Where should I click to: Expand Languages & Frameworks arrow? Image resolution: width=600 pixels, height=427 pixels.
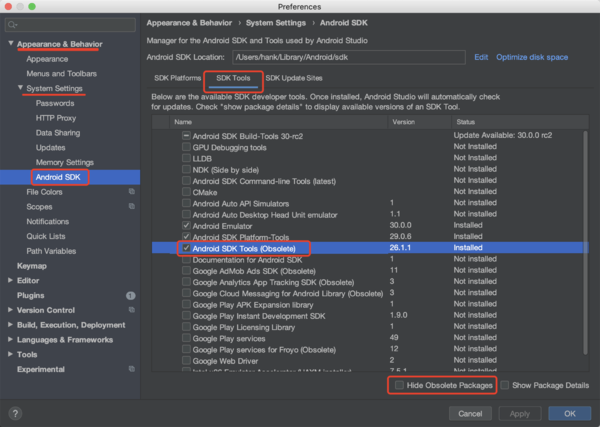[x=10, y=339]
